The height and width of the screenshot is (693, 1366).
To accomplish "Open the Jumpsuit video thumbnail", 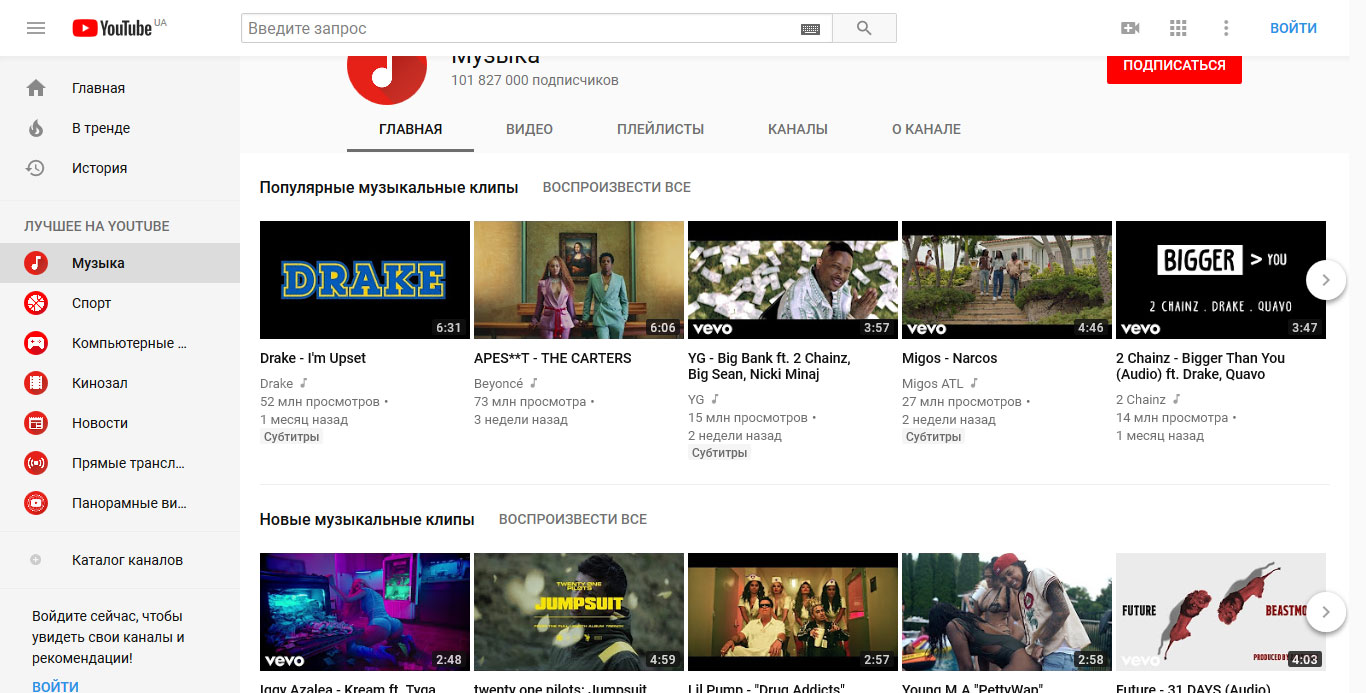I will pos(579,611).
